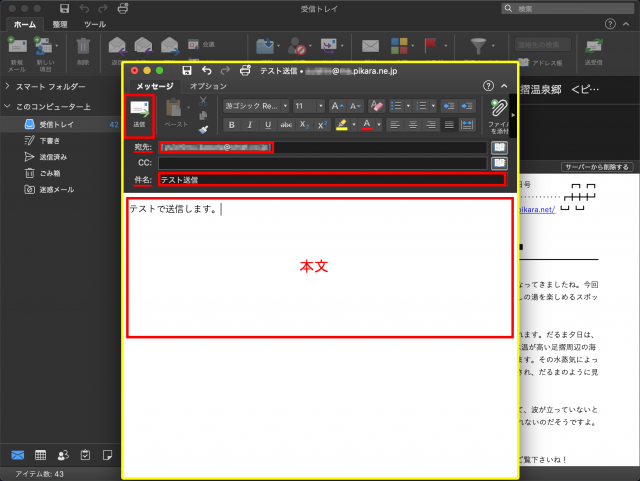Click the red font color swatch

pos(367,125)
